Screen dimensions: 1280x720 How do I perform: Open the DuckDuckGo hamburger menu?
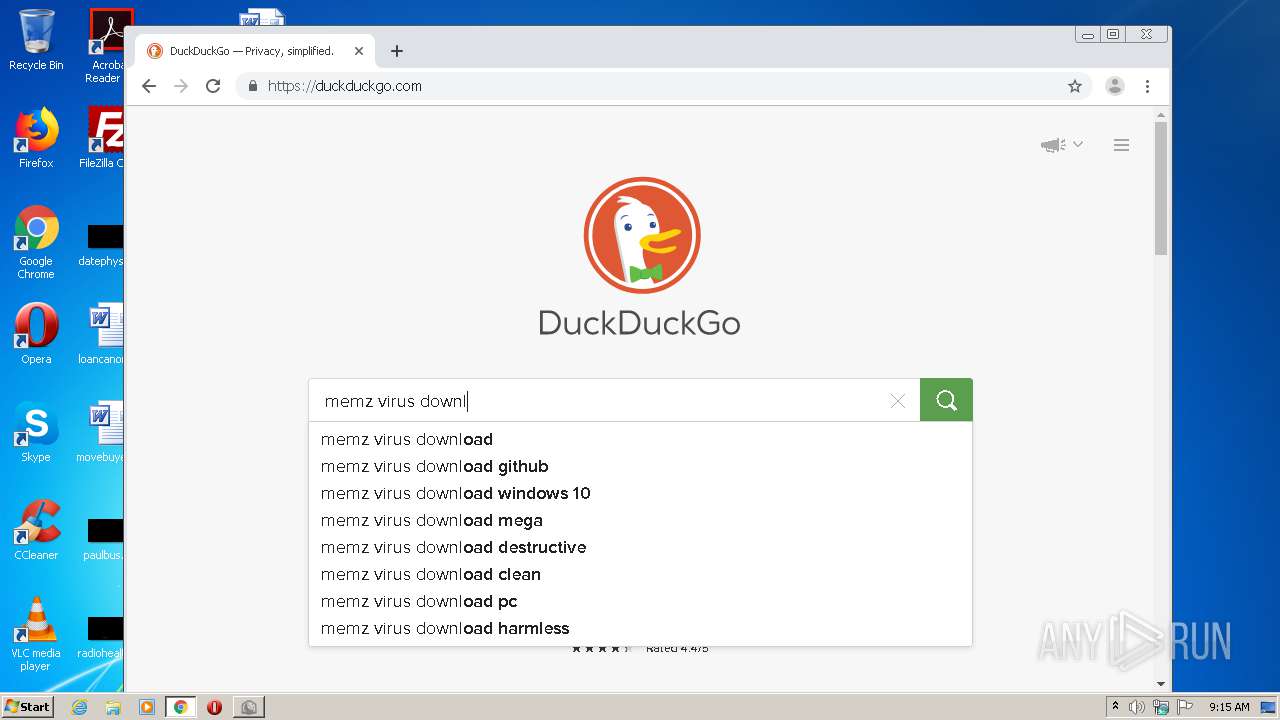click(x=1121, y=145)
